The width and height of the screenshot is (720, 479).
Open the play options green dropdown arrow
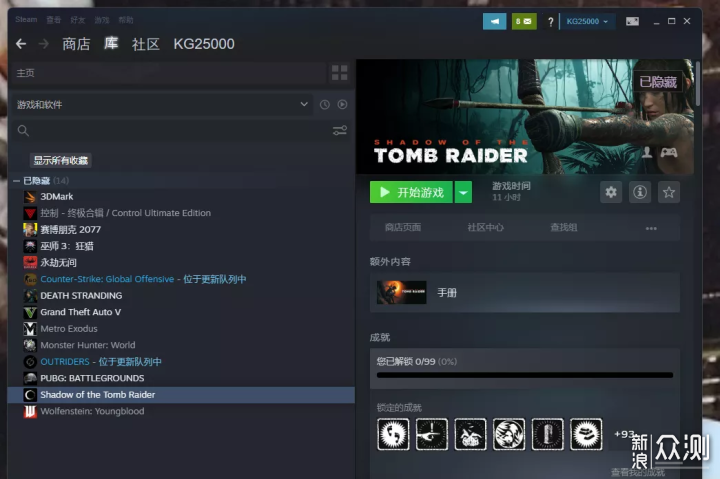[x=463, y=192]
